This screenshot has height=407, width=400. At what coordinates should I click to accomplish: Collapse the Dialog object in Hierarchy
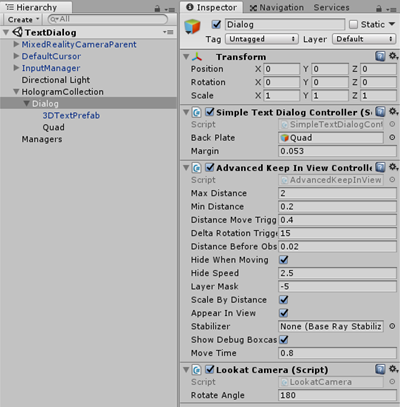(26, 103)
